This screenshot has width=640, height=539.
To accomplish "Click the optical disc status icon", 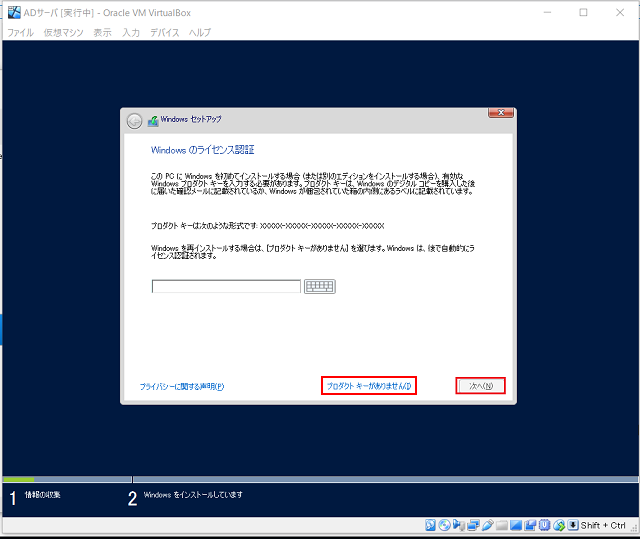I will click(444, 525).
